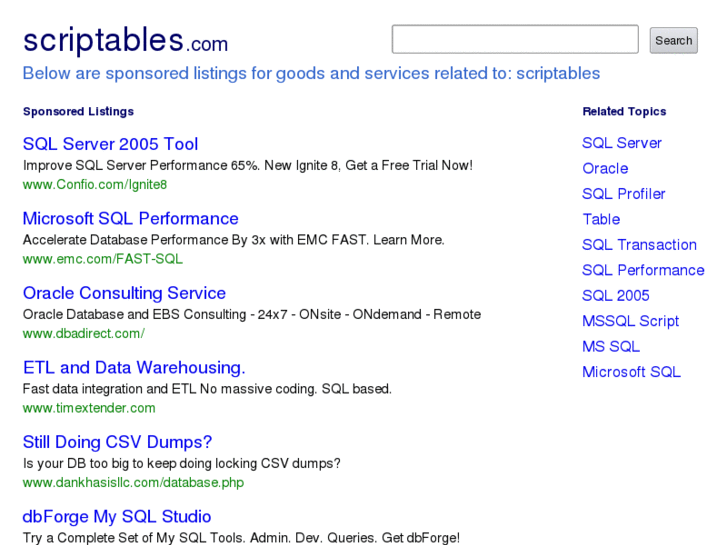Choose the Table related topic

tap(601, 219)
